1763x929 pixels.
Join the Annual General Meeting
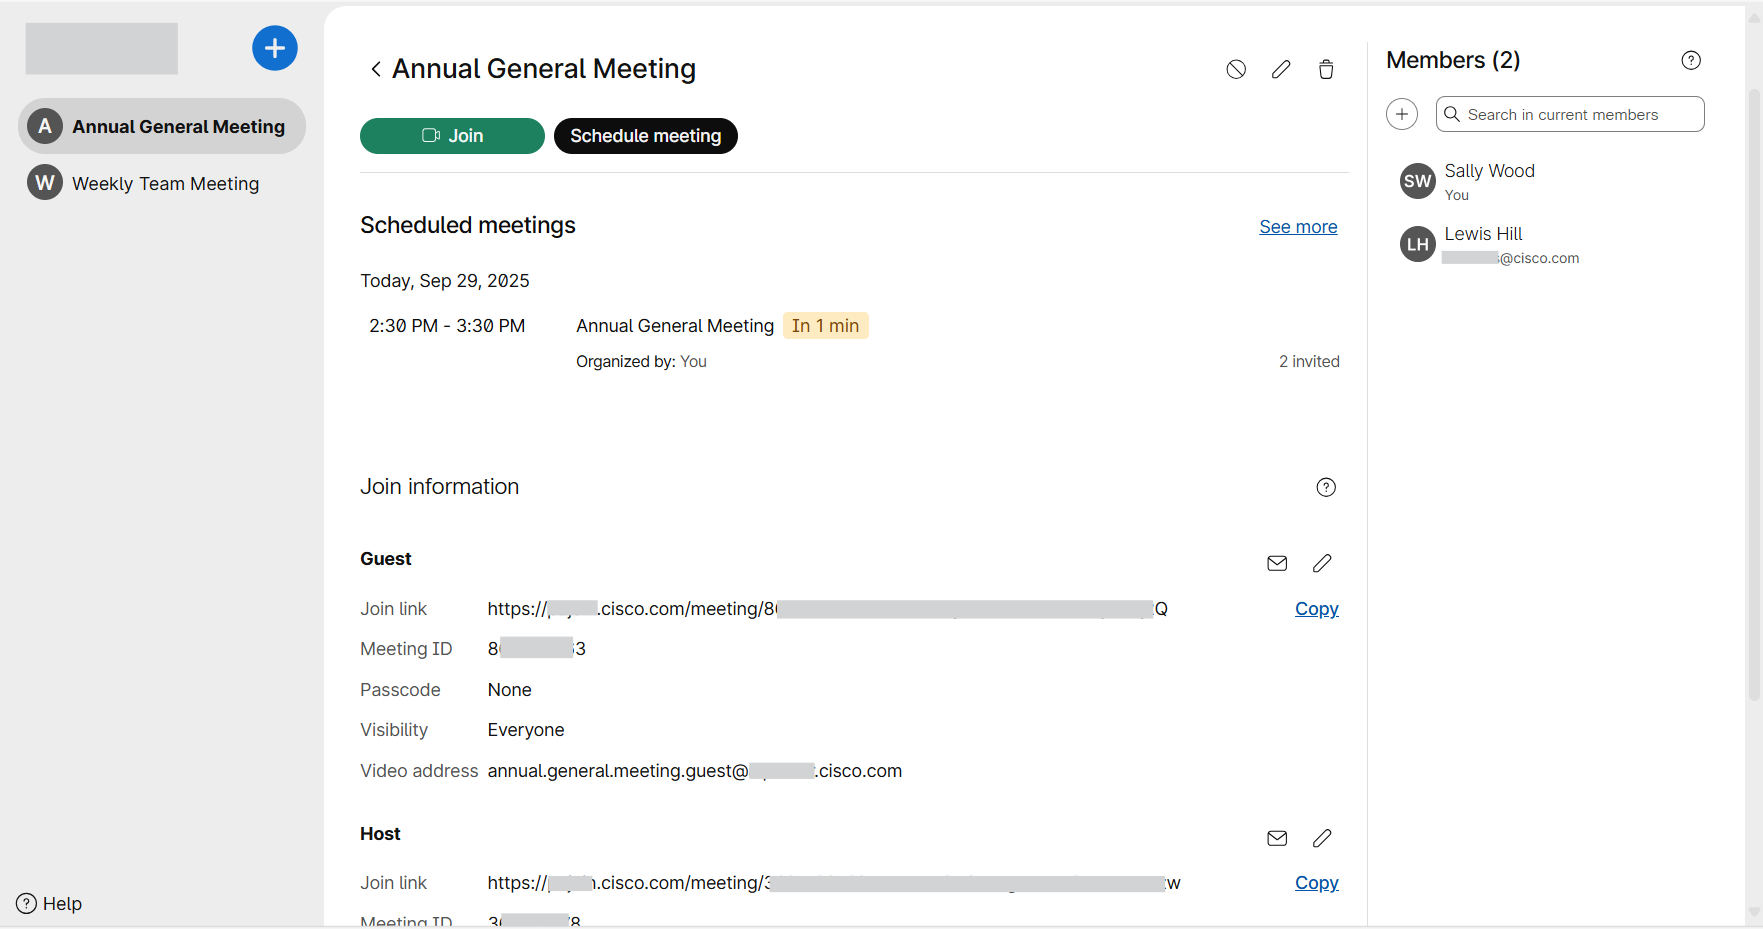point(452,136)
